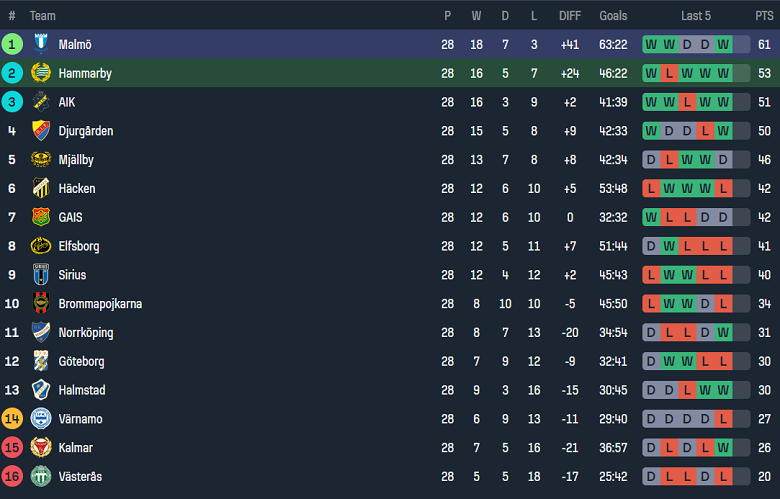Click the Kalmar club crest icon
Viewport: 780px width, 499px height.
(41, 448)
